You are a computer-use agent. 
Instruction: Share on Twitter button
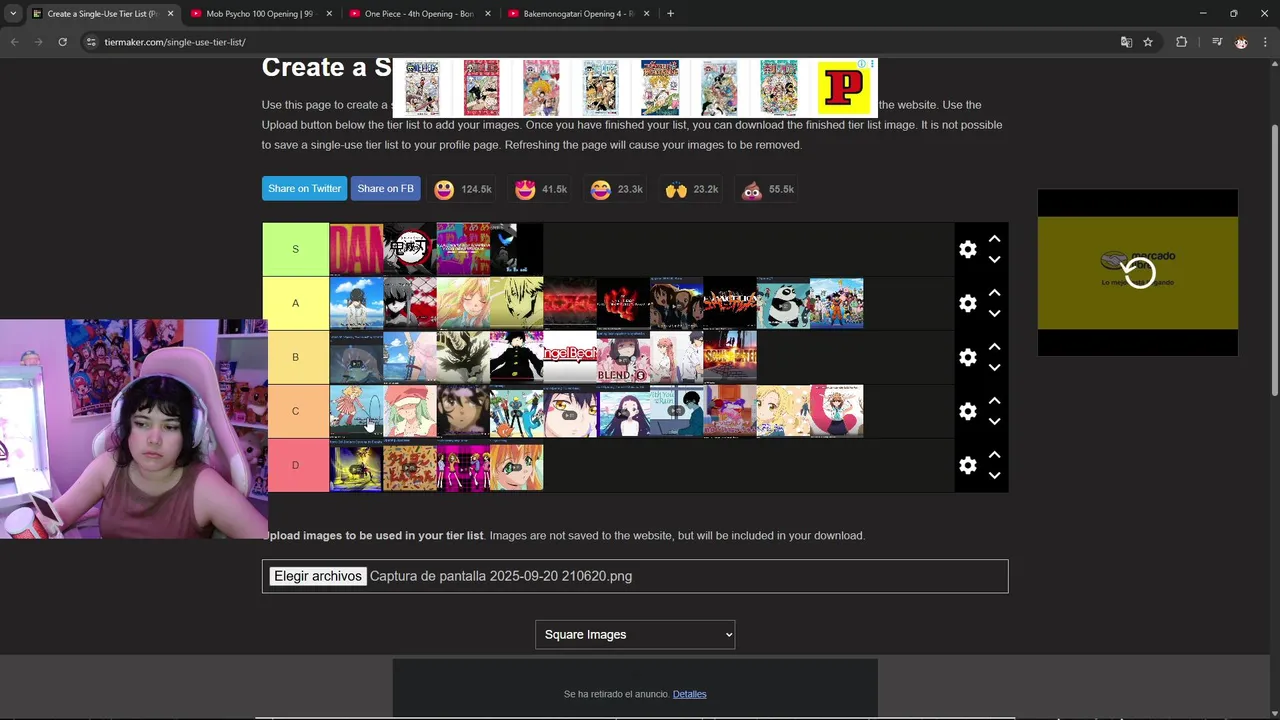[x=304, y=189]
